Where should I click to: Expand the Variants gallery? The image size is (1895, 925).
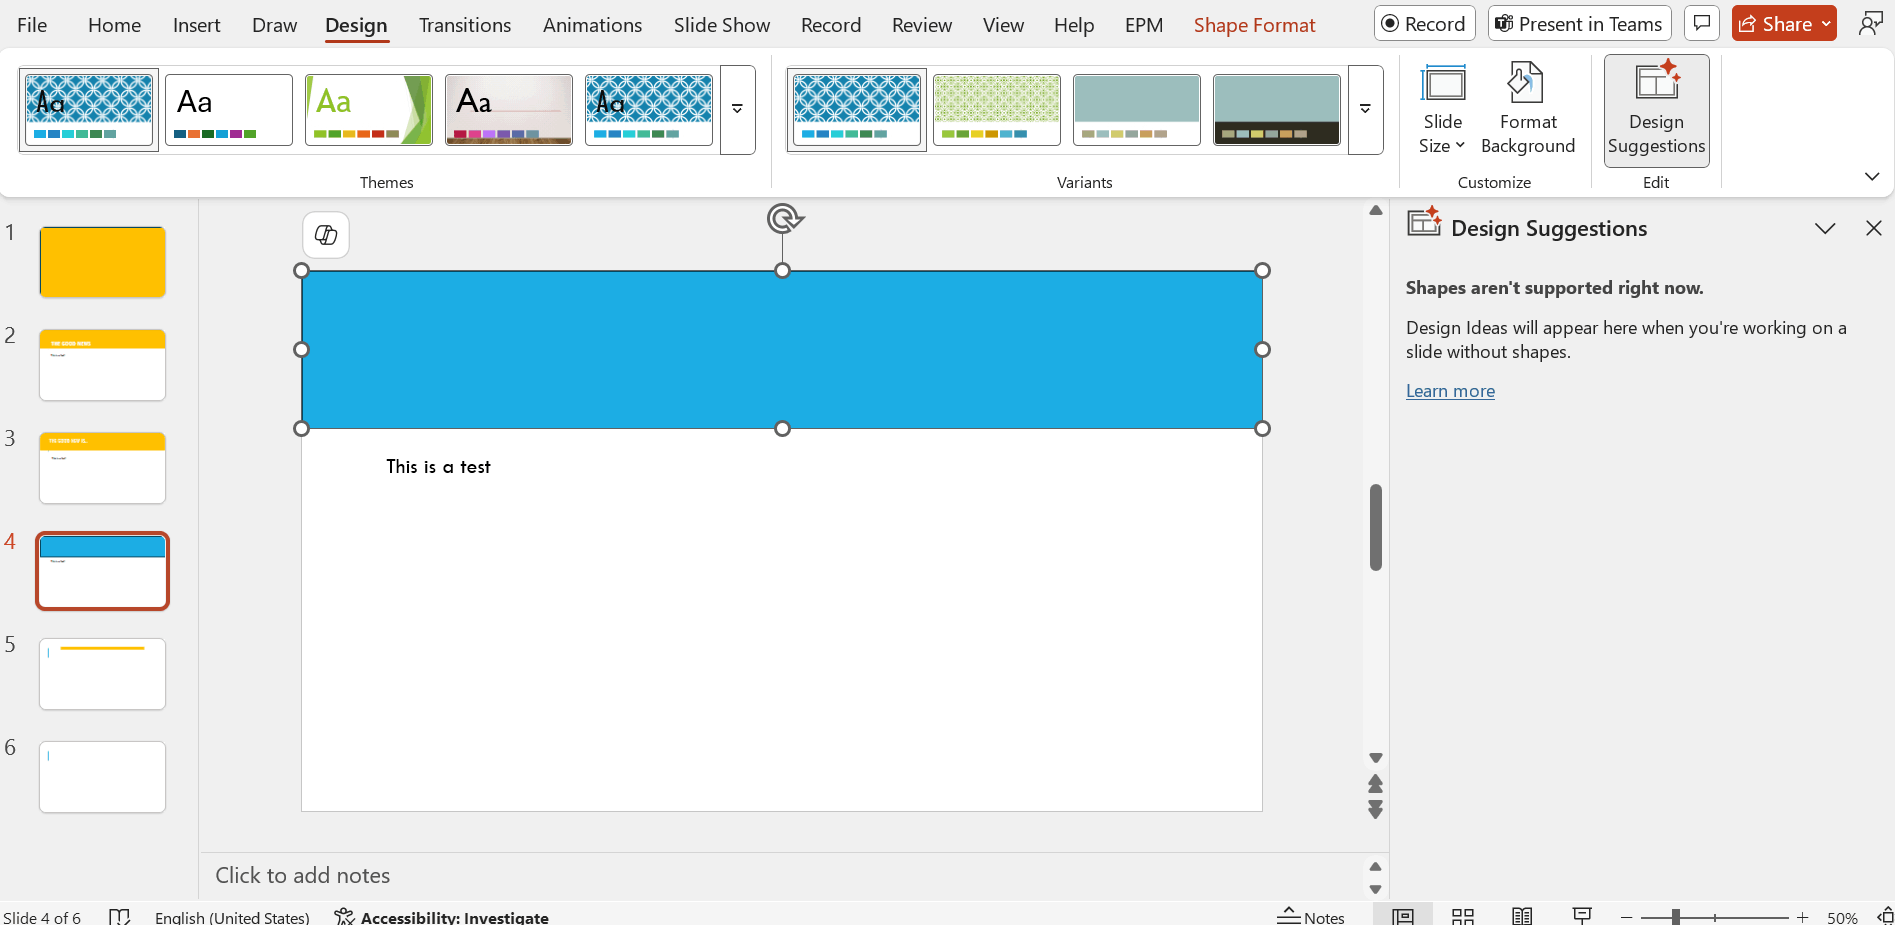(1364, 110)
